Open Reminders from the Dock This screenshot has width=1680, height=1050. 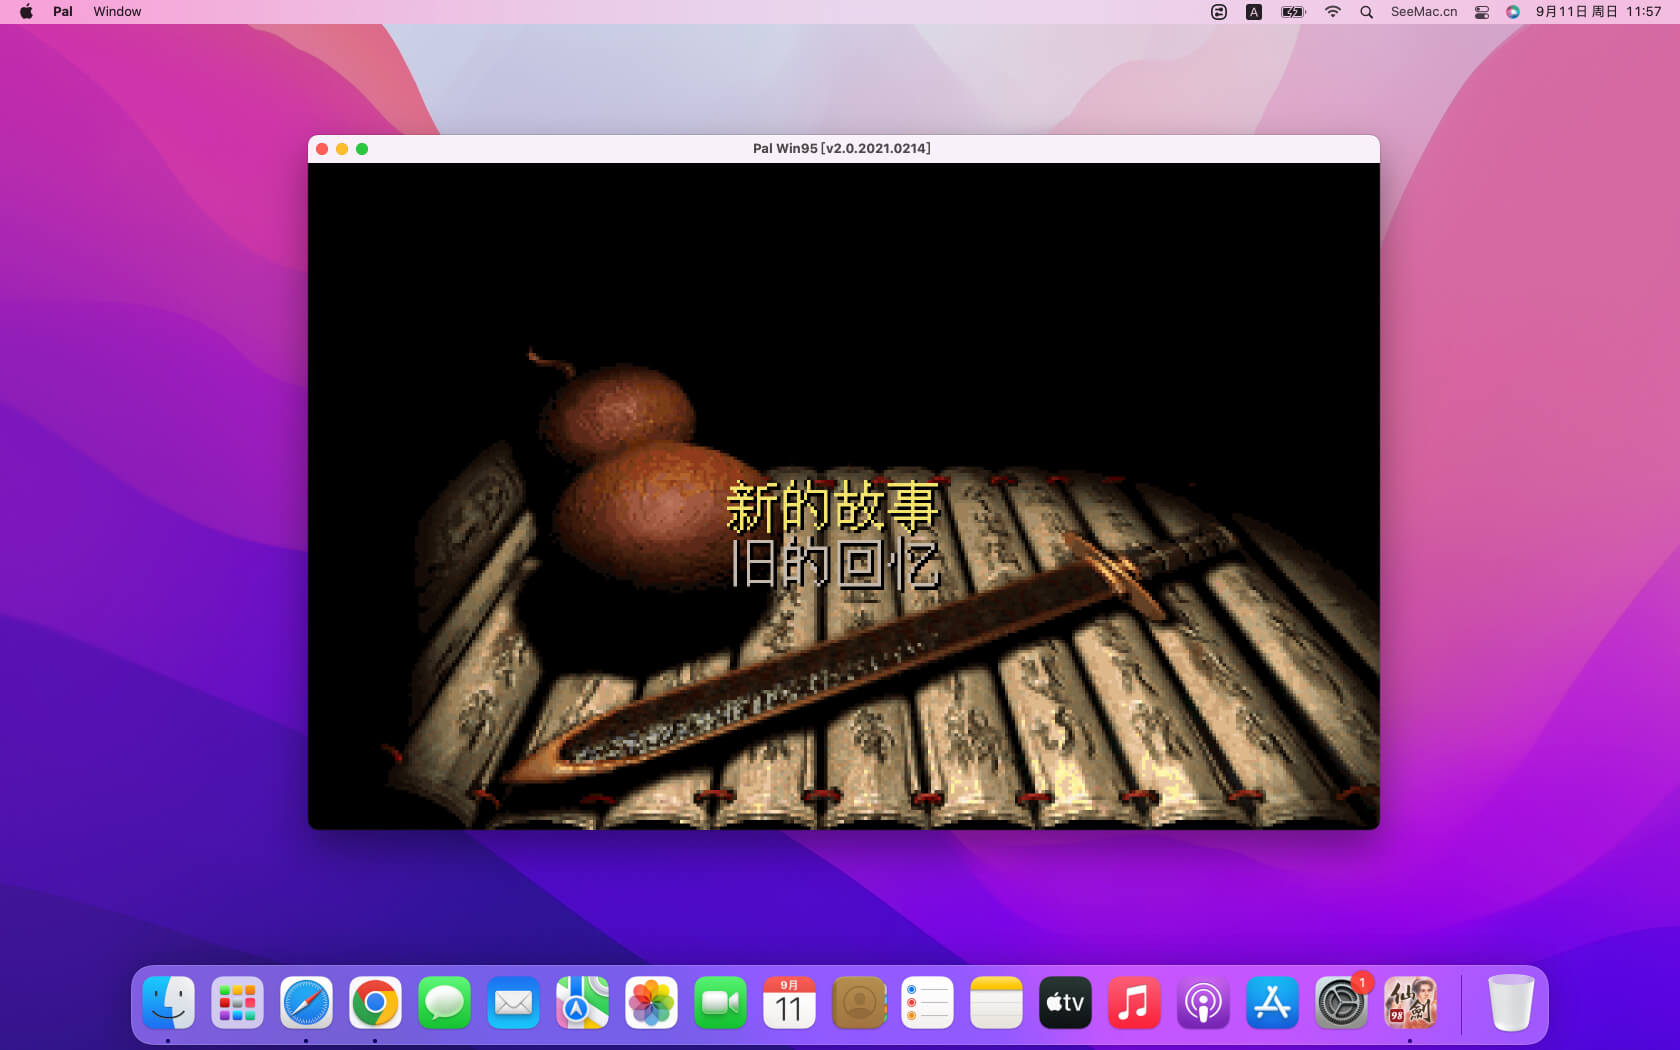click(927, 1003)
